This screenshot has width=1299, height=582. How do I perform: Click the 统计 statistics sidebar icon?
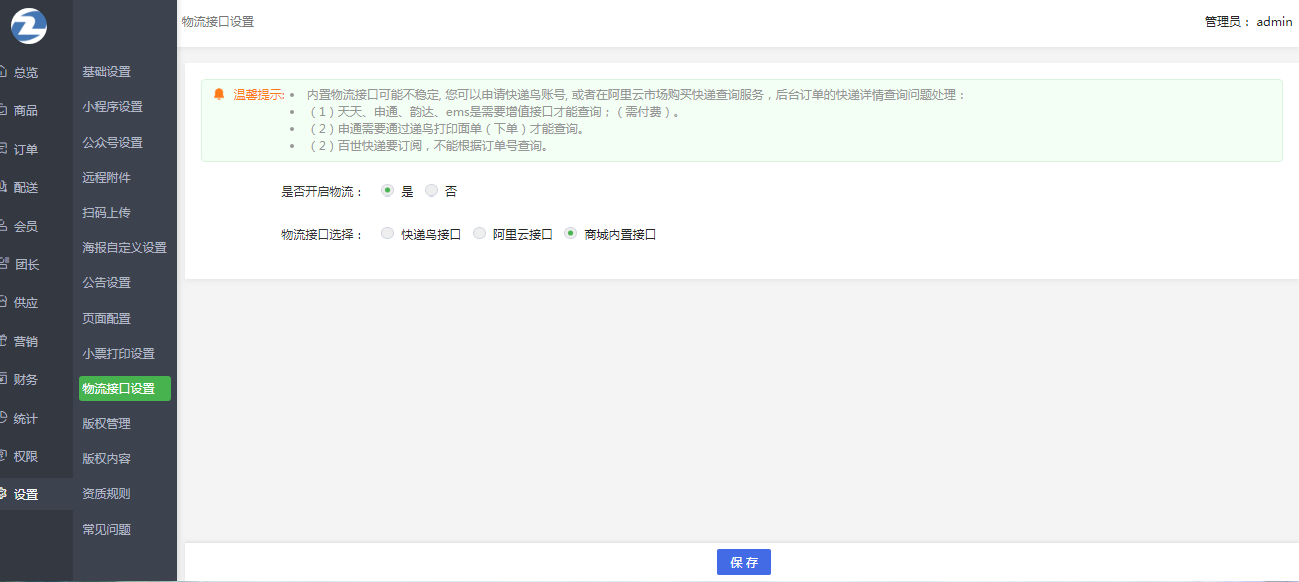pos(4,418)
